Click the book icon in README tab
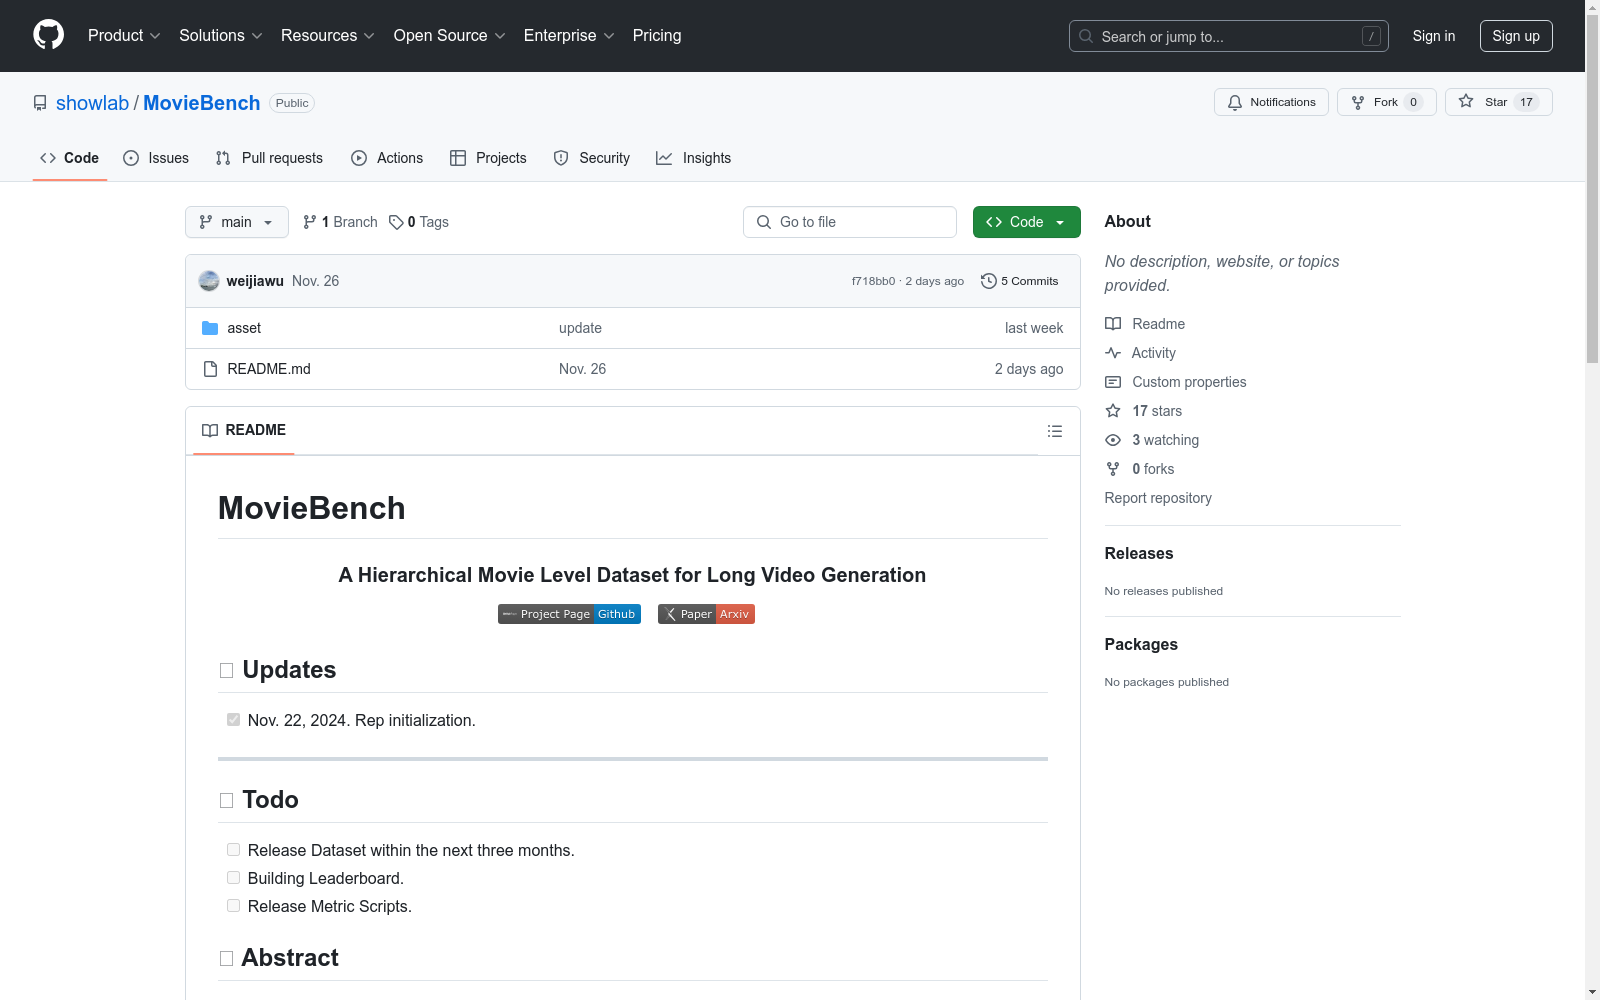1600x1000 pixels. click(210, 430)
